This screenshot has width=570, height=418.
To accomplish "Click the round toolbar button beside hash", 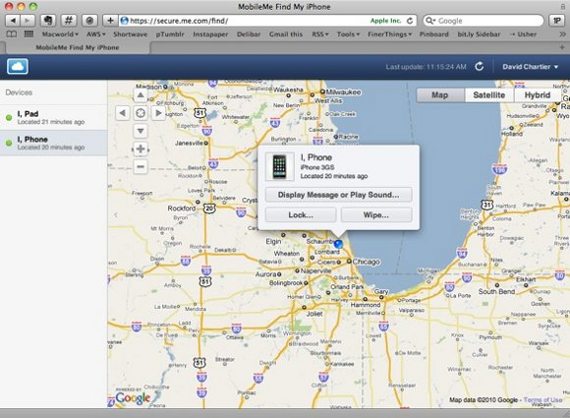I will pyautogui.click(x=89, y=21).
